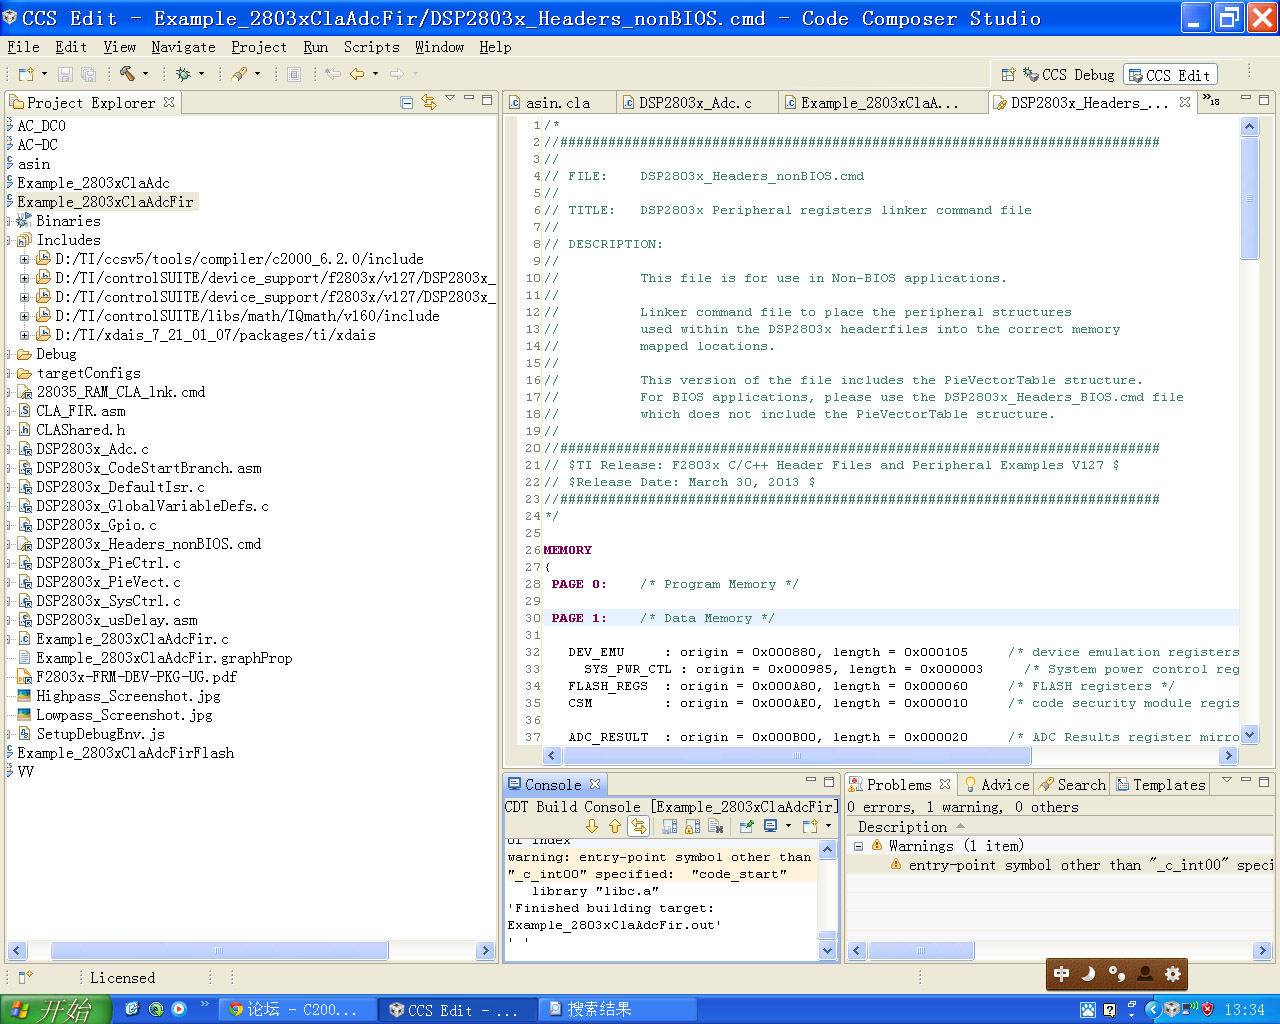1280x1024 pixels.
Task: Collapse All in Project Explorer
Action: pyautogui.click(x=406, y=102)
